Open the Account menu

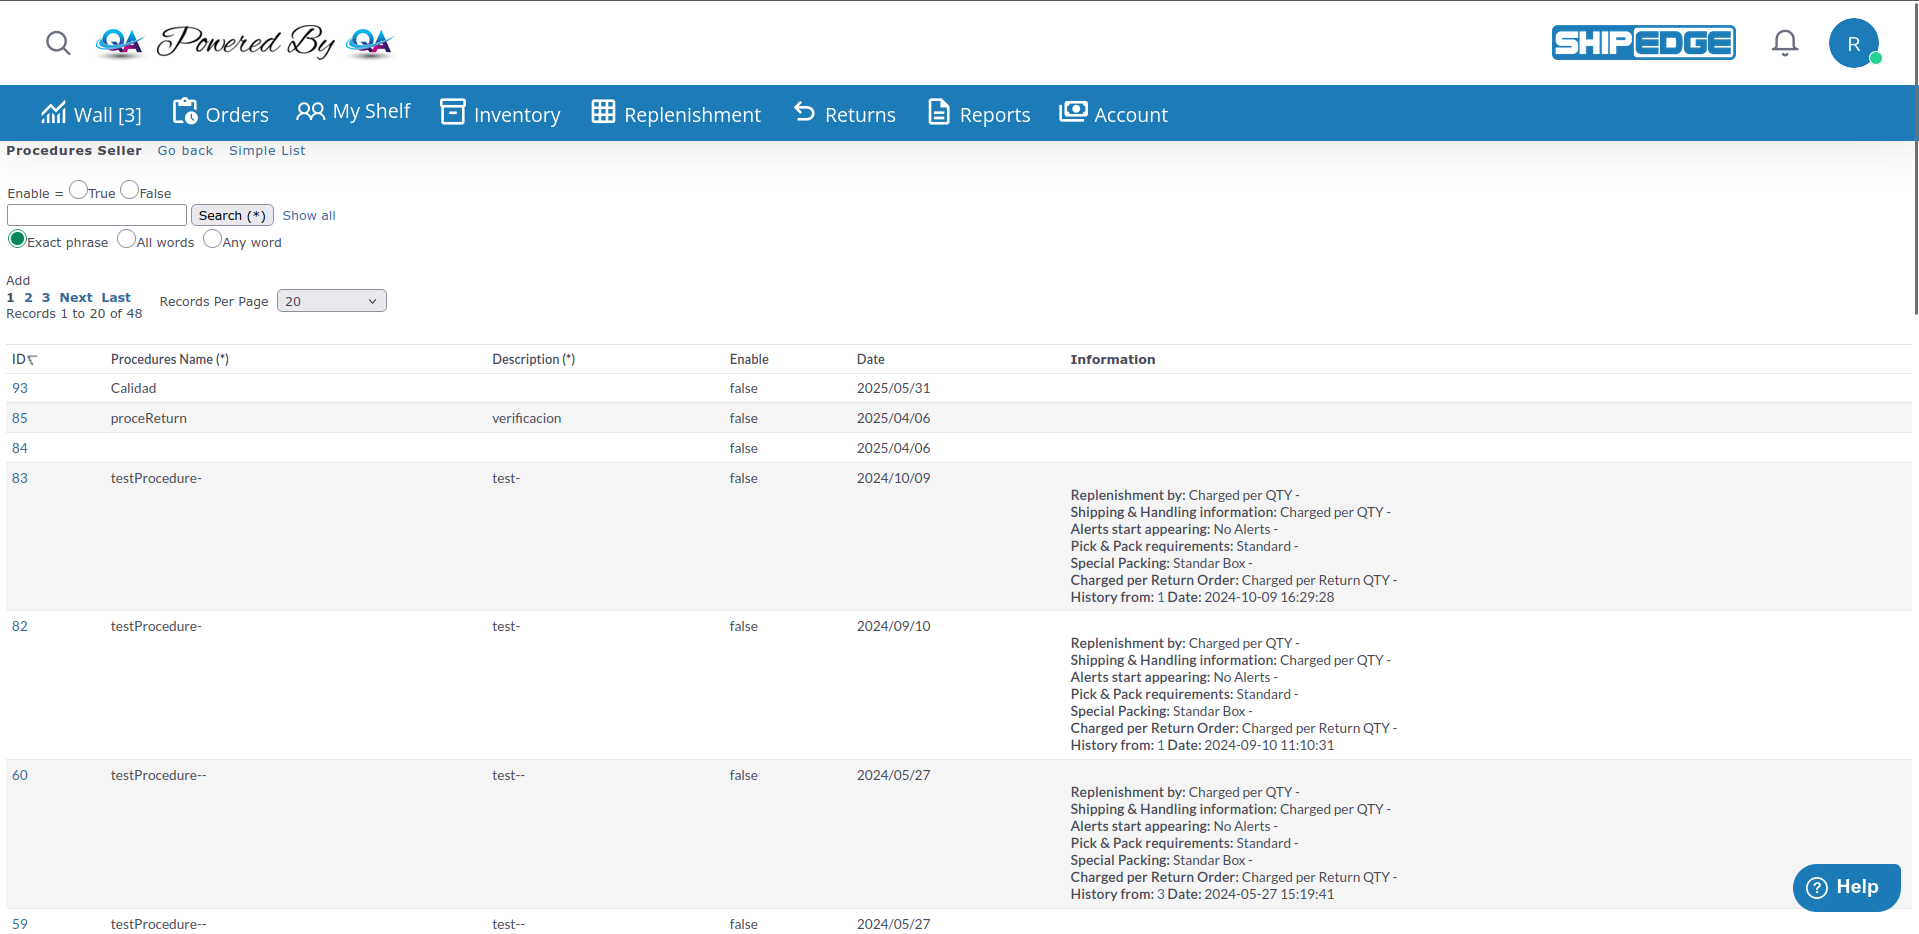[1113, 114]
